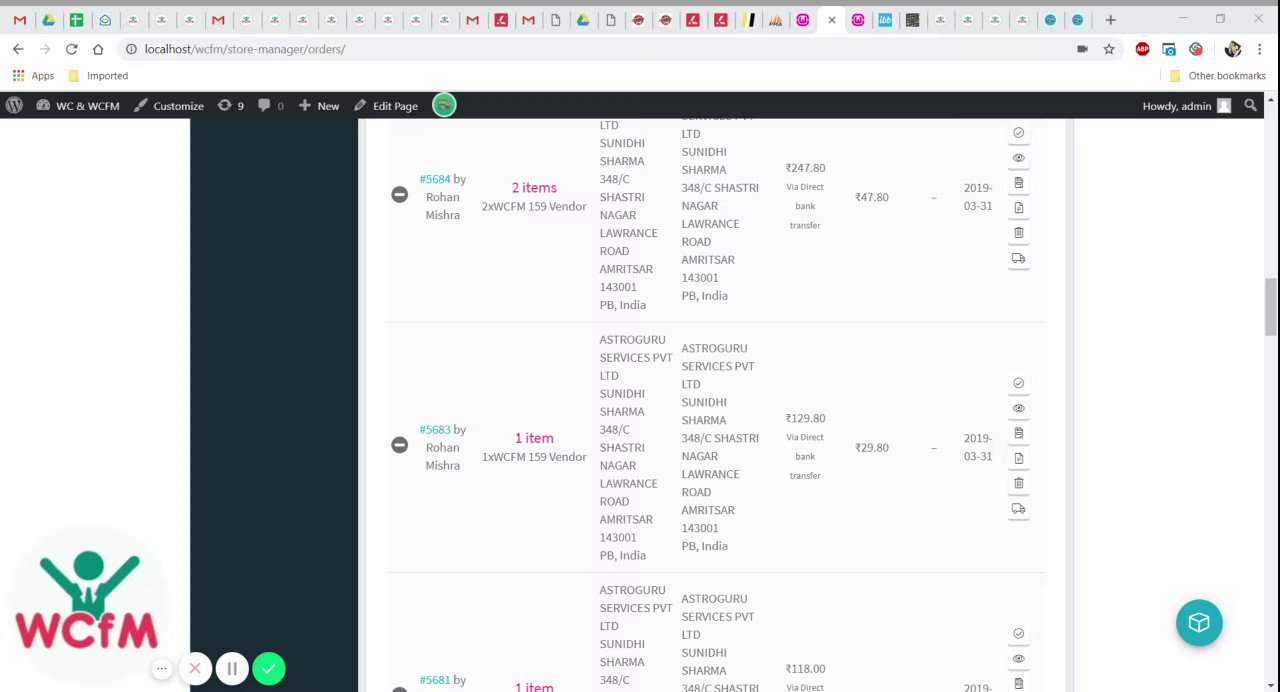Click the '2xWCFM 159 Vendor' text

point(534,206)
